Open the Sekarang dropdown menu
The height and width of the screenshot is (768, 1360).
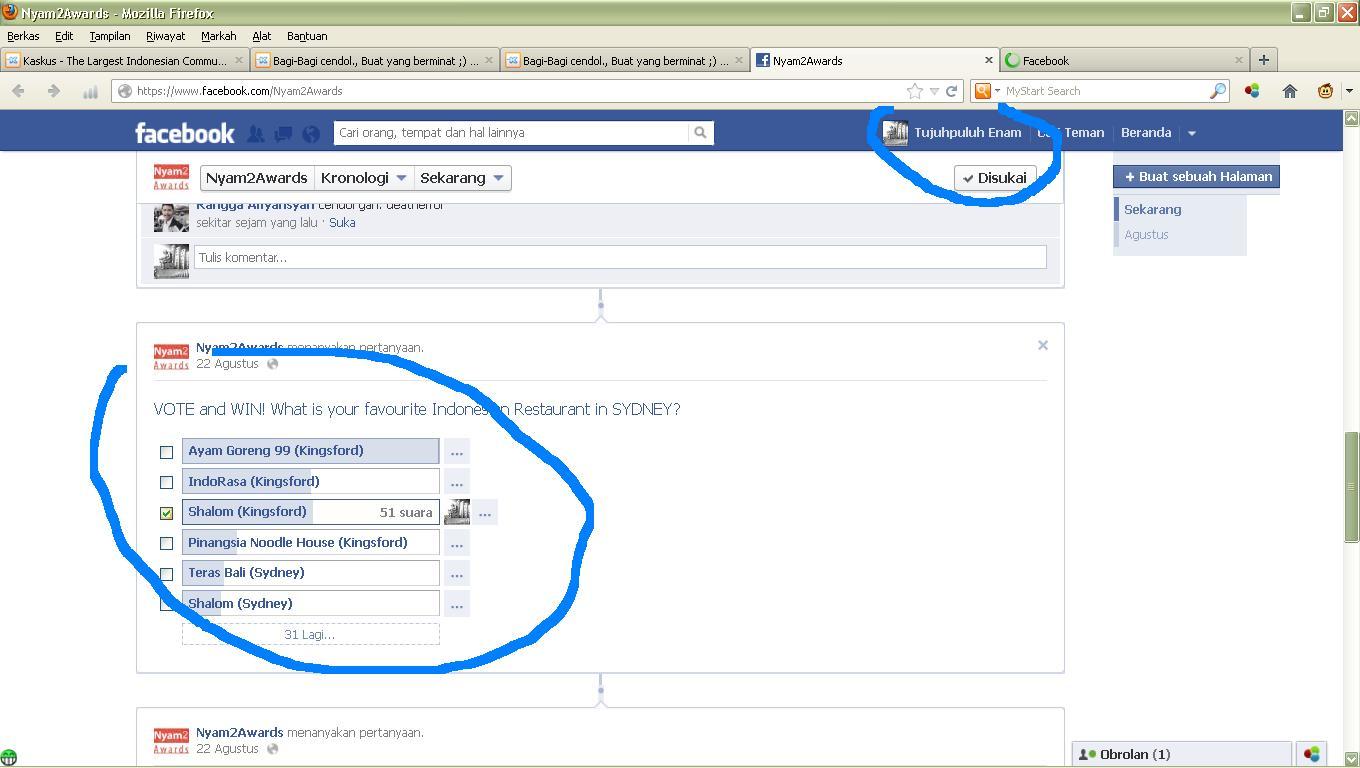click(461, 178)
